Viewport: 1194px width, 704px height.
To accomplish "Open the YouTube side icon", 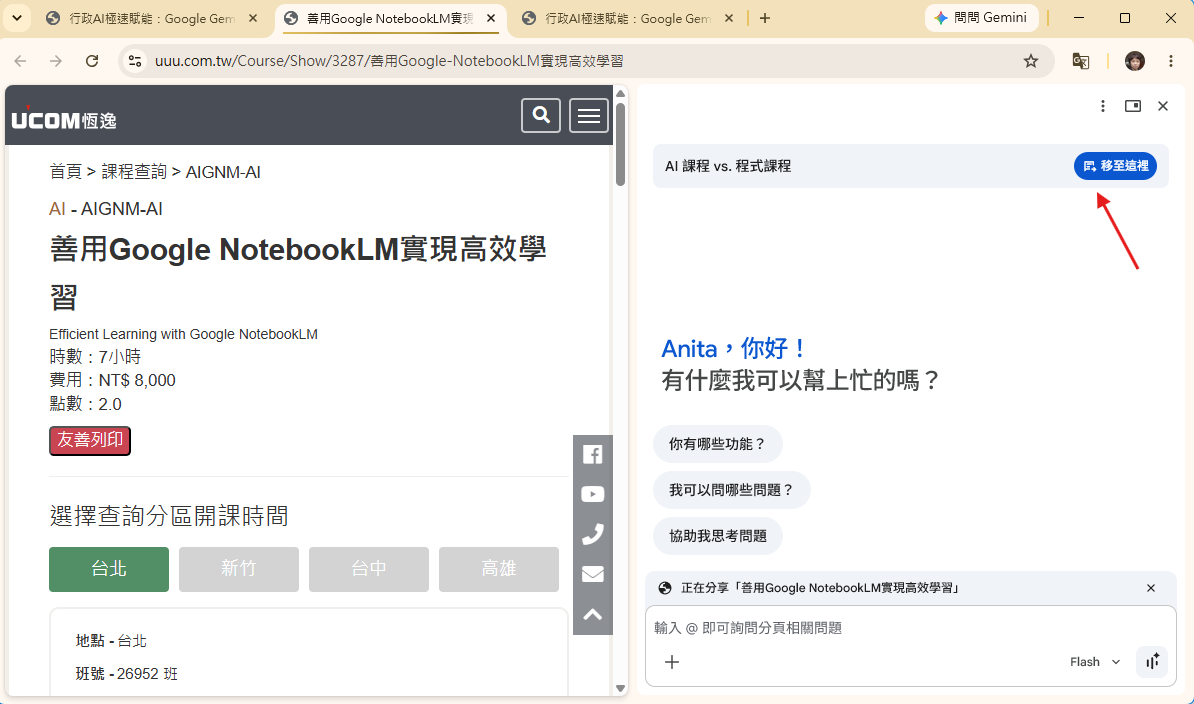I will click(592, 494).
